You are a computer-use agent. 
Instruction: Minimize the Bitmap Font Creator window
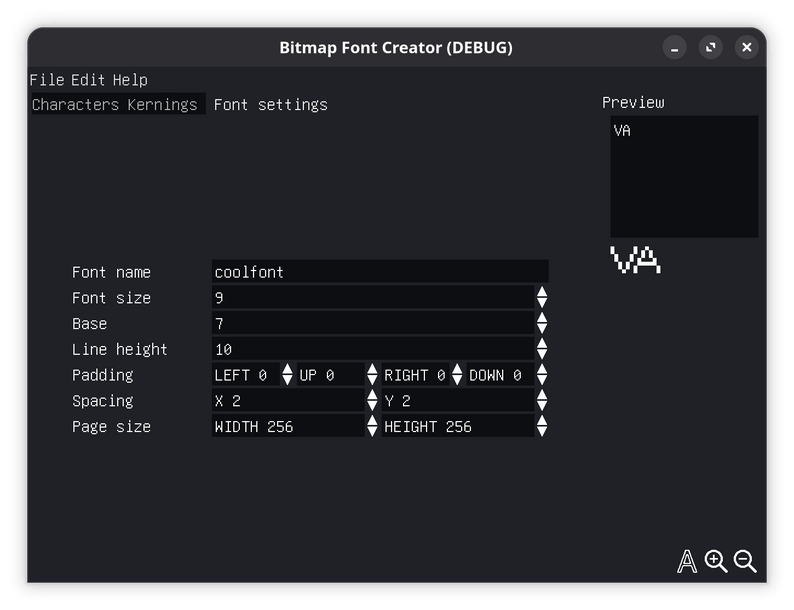tap(674, 48)
